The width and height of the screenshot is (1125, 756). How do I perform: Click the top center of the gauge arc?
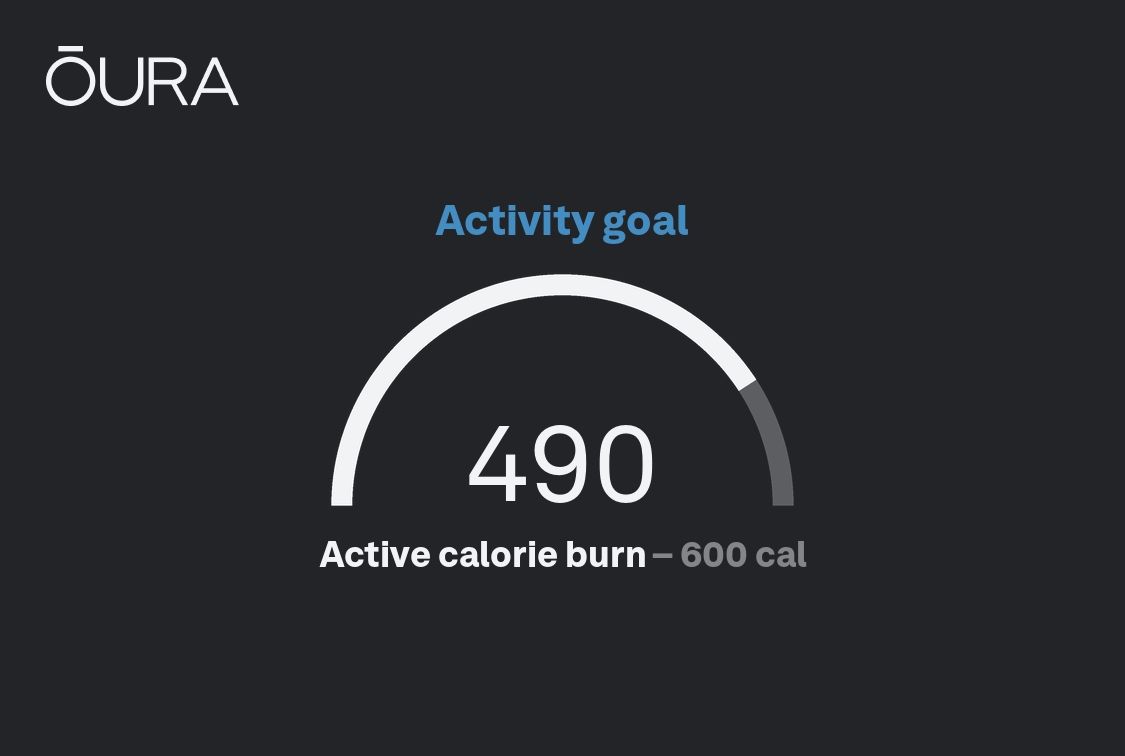point(562,285)
